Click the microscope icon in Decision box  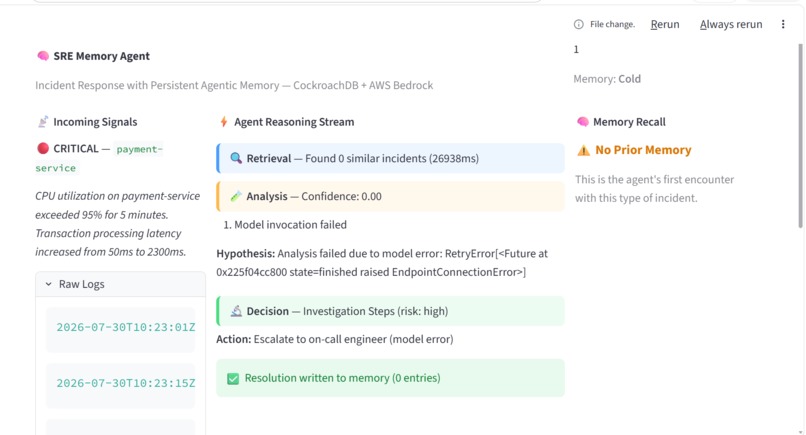[236, 311]
